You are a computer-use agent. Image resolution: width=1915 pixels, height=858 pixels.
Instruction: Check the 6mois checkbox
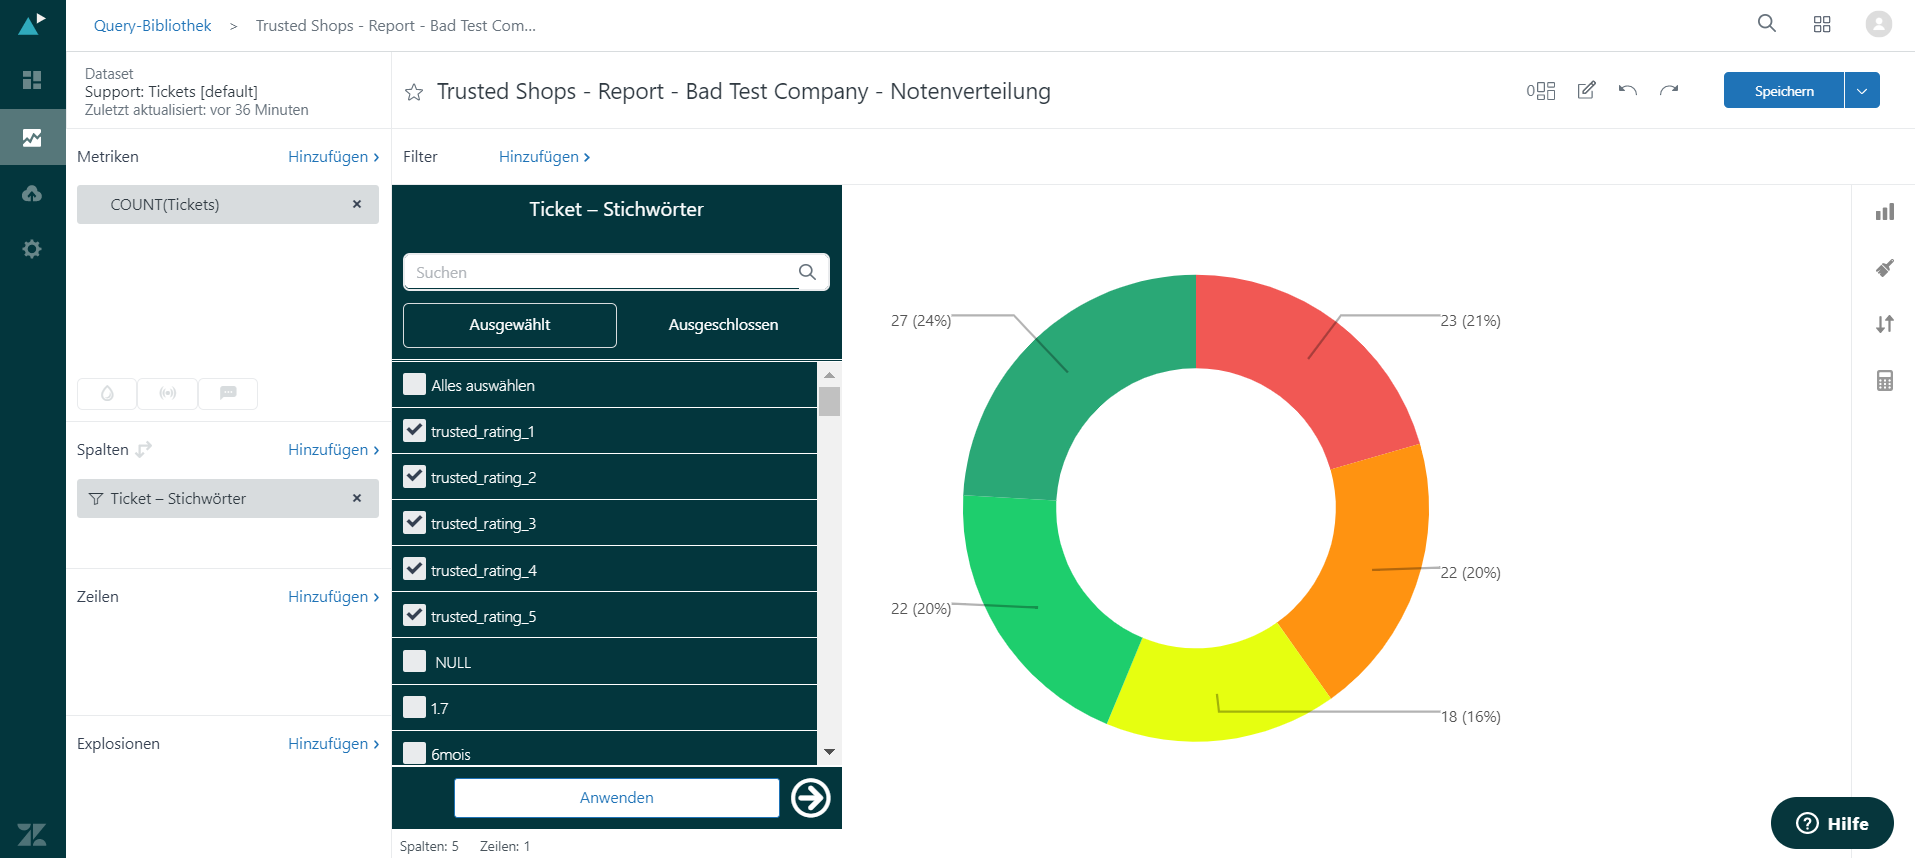(x=414, y=752)
